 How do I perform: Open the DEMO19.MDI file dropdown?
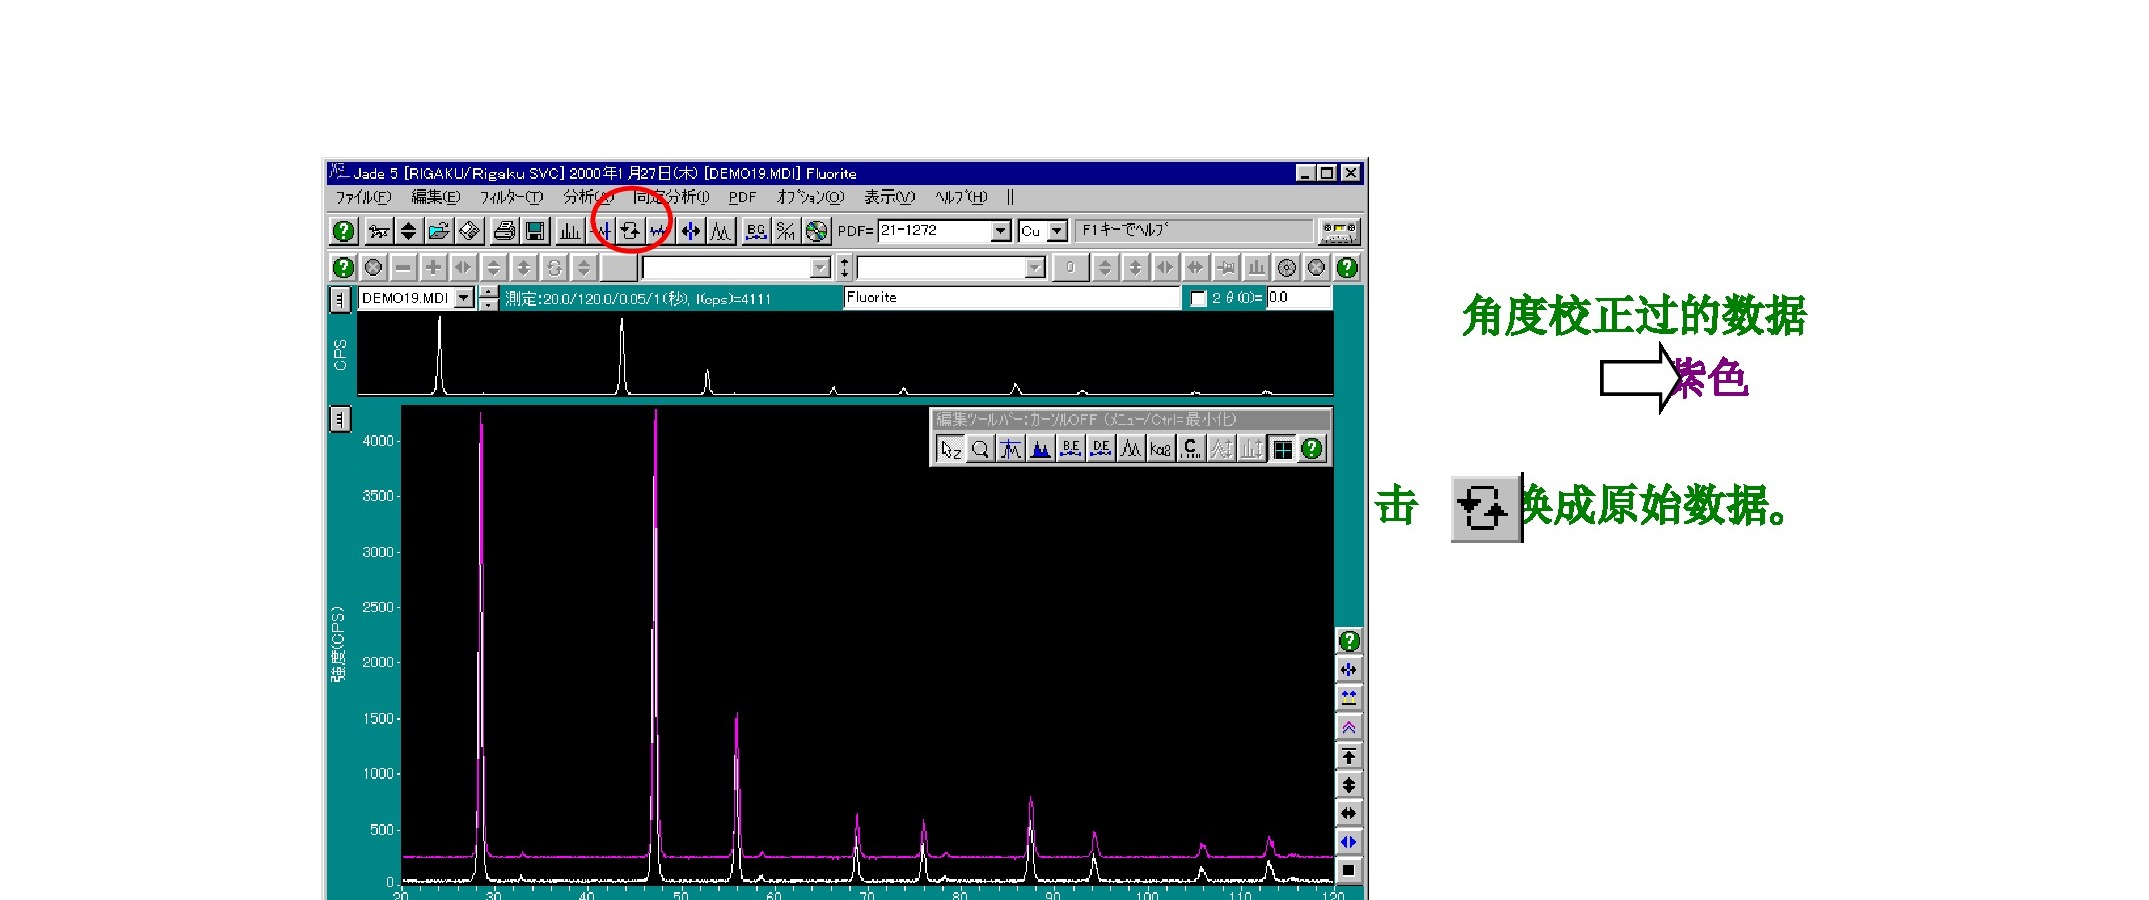[463, 298]
